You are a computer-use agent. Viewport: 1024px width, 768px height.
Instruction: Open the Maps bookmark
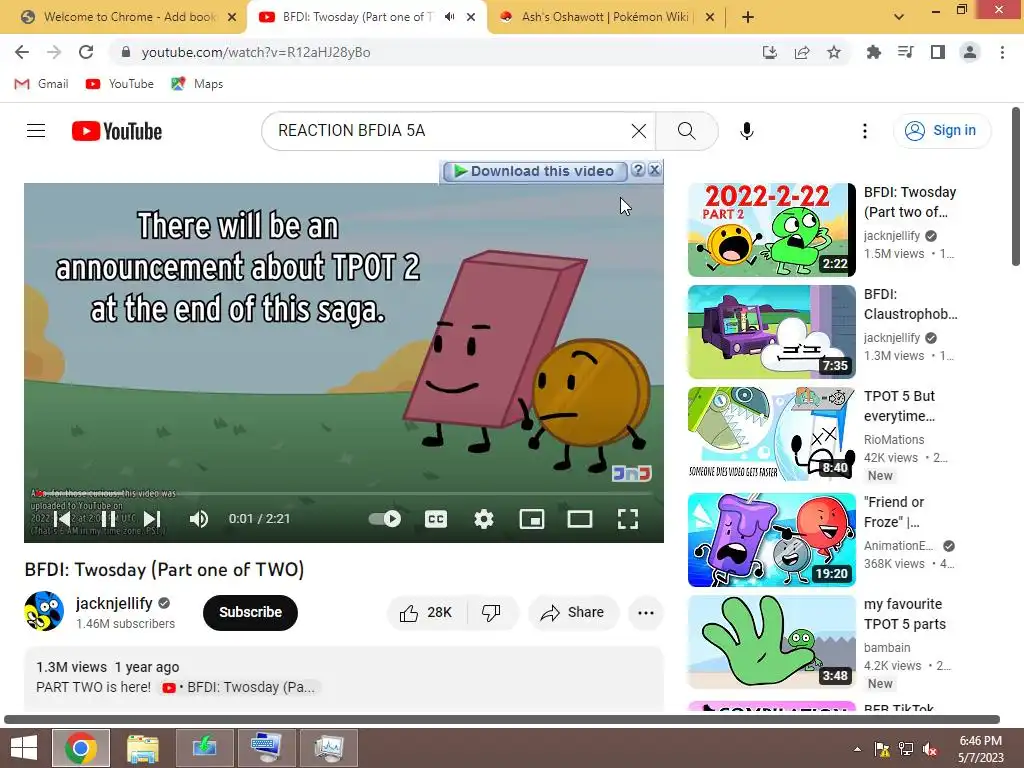[x=197, y=84]
